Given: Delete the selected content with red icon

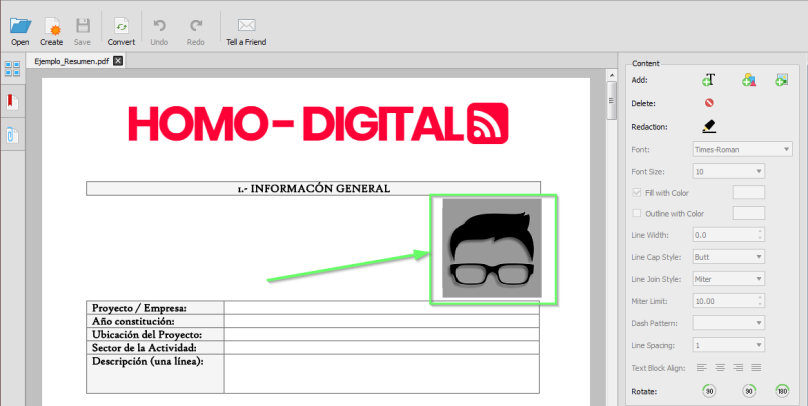Looking at the screenshot, I should [x=709, y=103].
